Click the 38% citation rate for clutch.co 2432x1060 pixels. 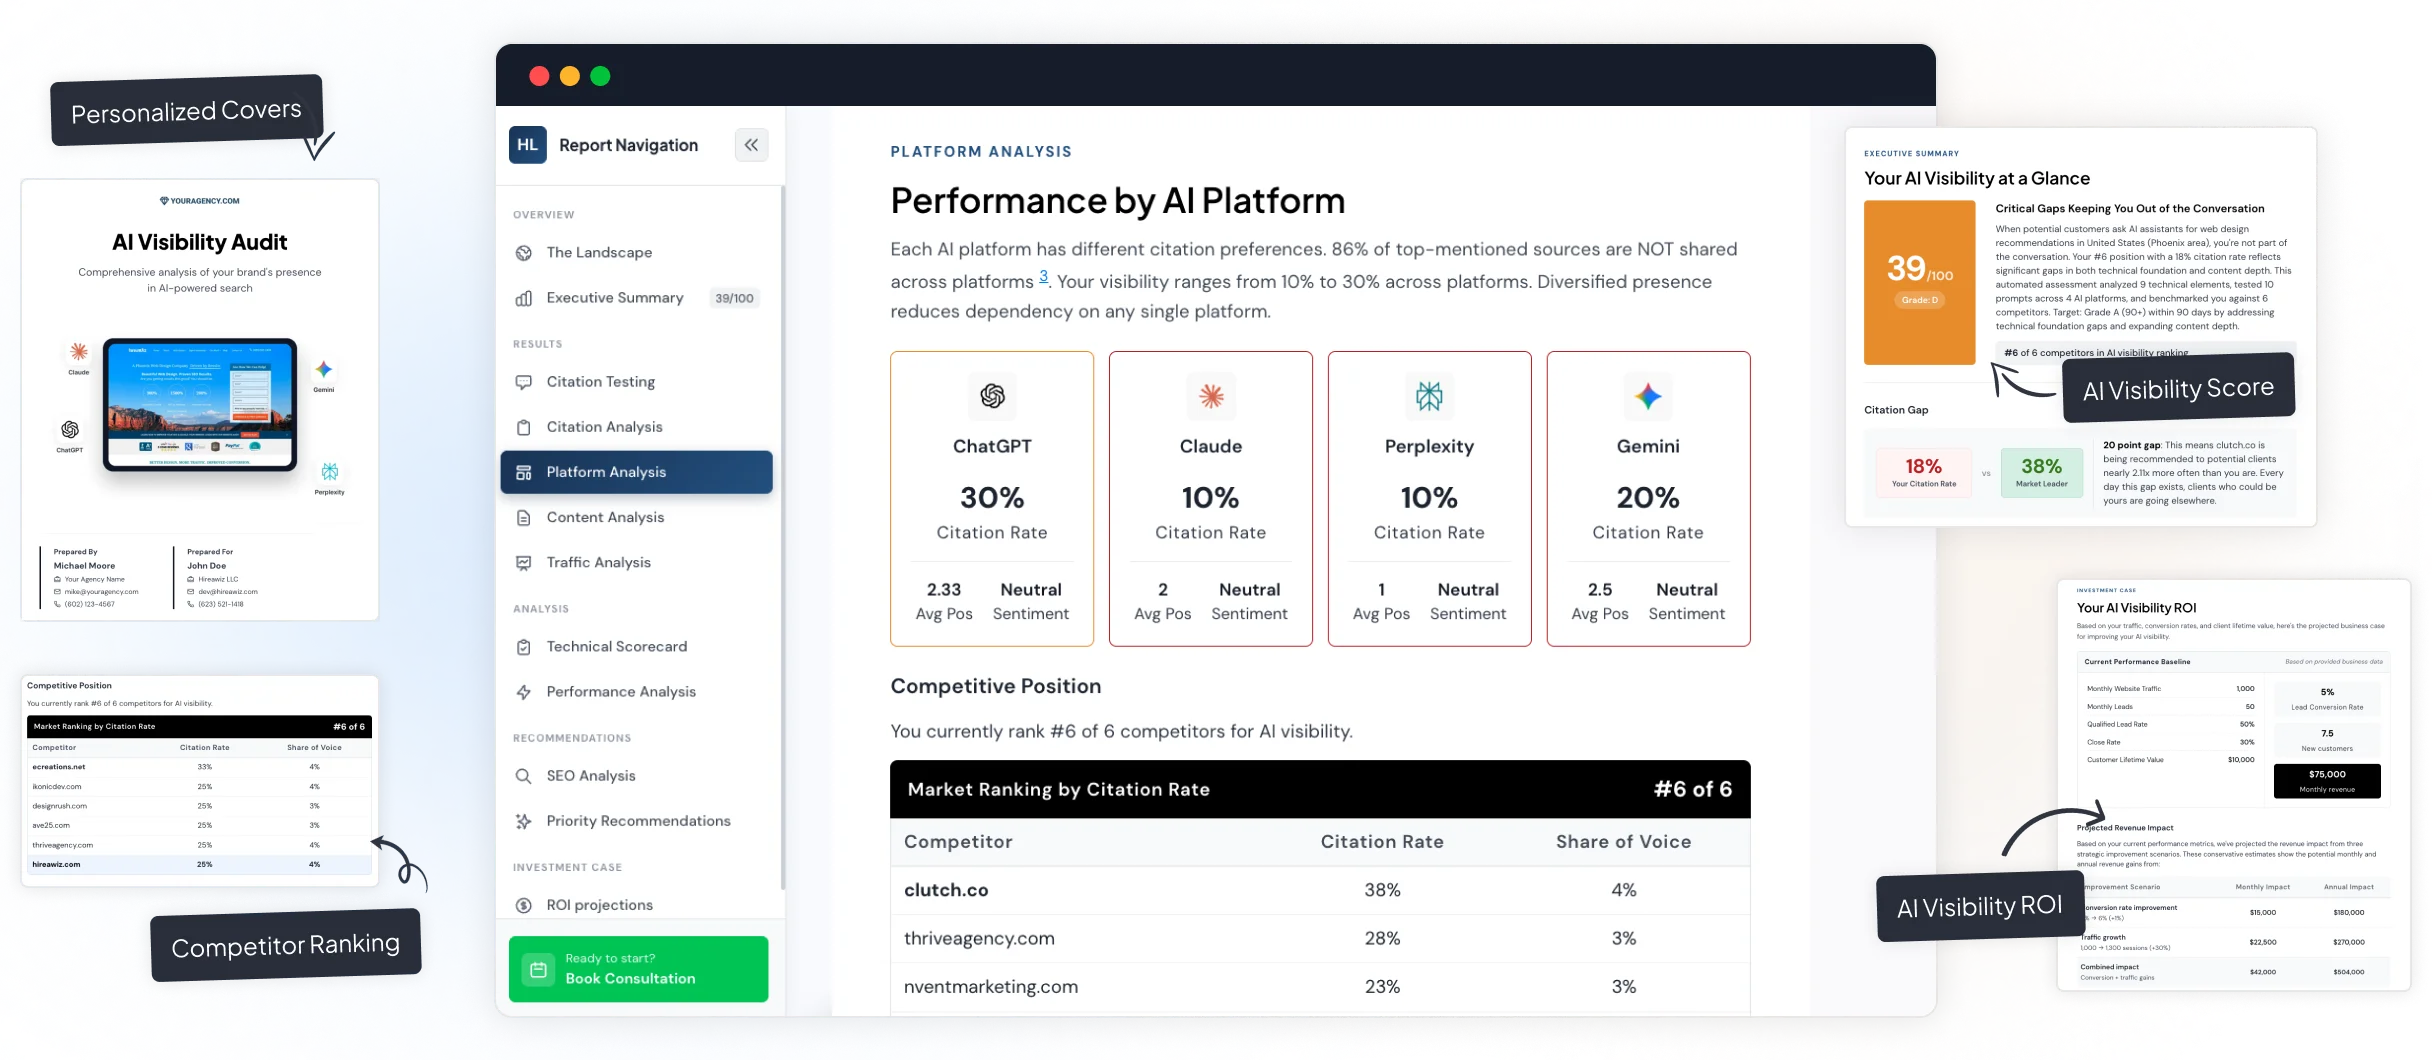[x=1382, y=890]
